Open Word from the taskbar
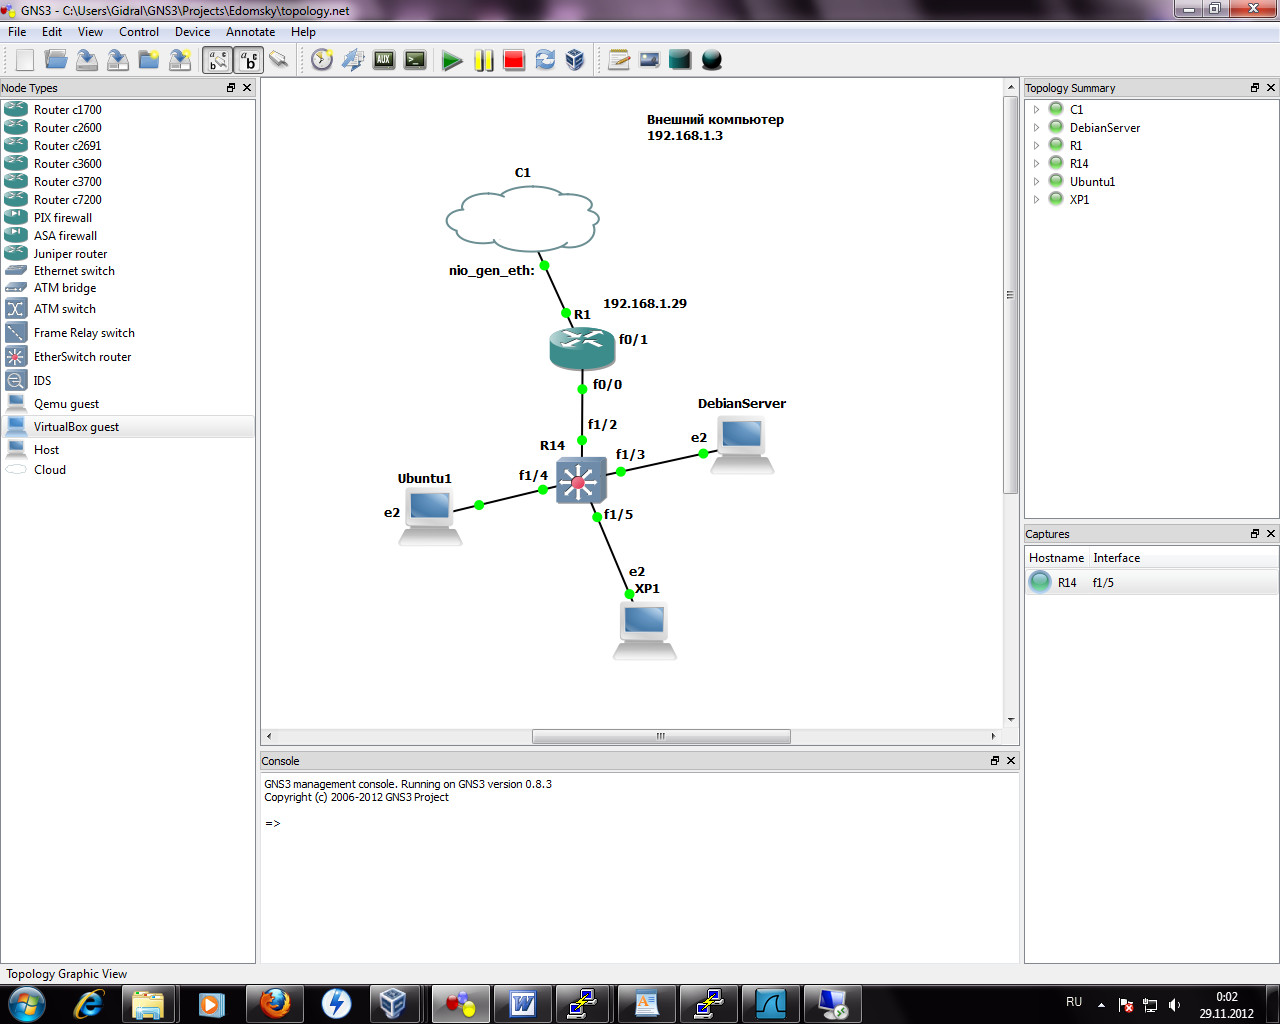The width and height of the screenshot is (1280, 1024). 523,1003
